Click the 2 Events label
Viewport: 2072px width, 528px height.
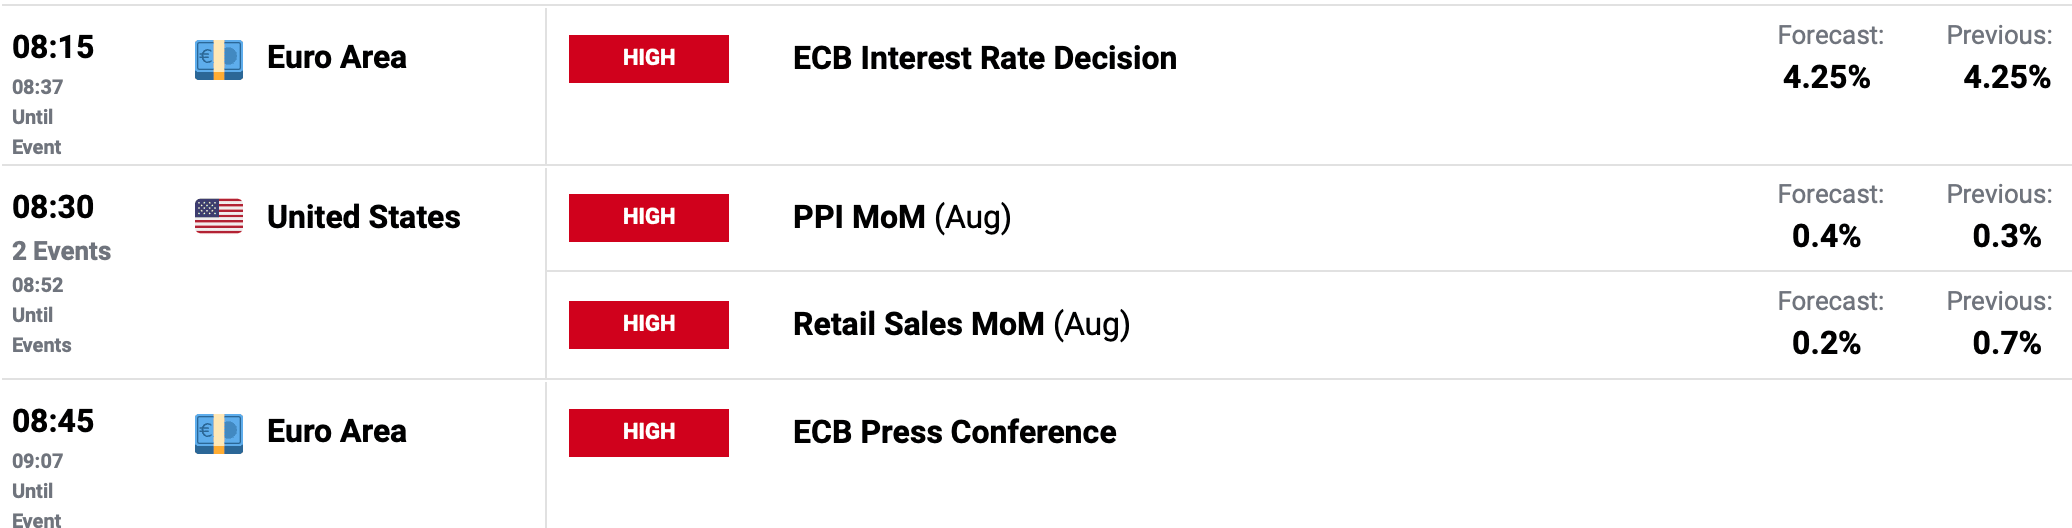click(x=61, y=251)
